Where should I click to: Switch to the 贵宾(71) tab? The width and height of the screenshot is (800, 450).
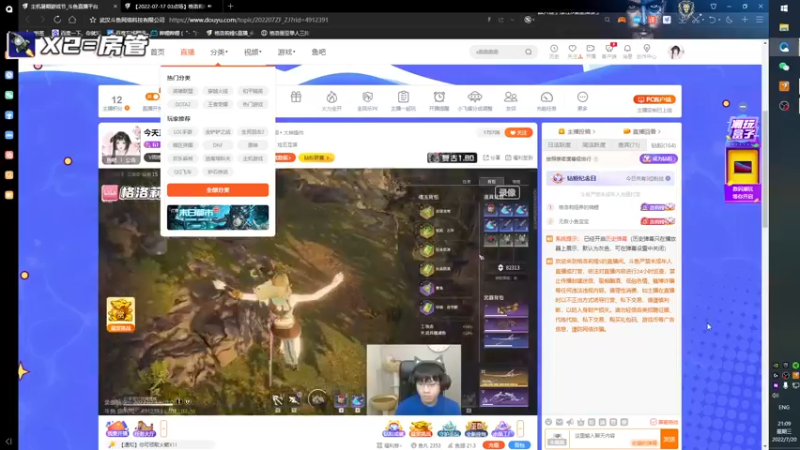(x=629, y=145)
